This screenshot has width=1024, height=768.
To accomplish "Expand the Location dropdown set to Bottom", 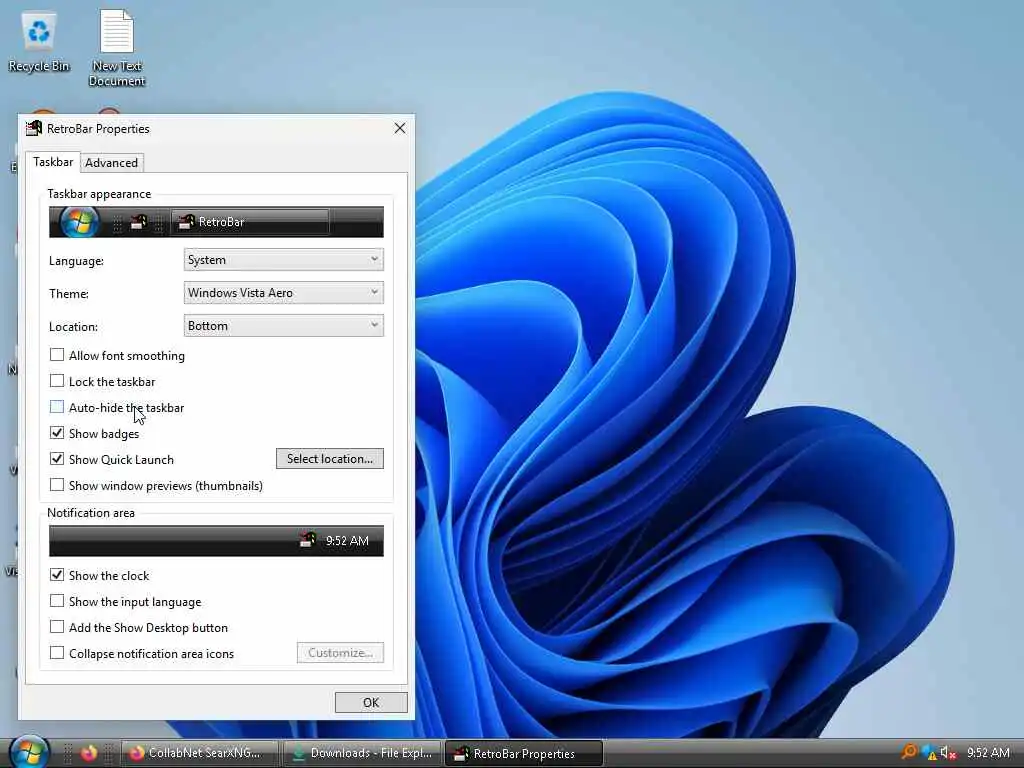I will click(x=283, y=325).
